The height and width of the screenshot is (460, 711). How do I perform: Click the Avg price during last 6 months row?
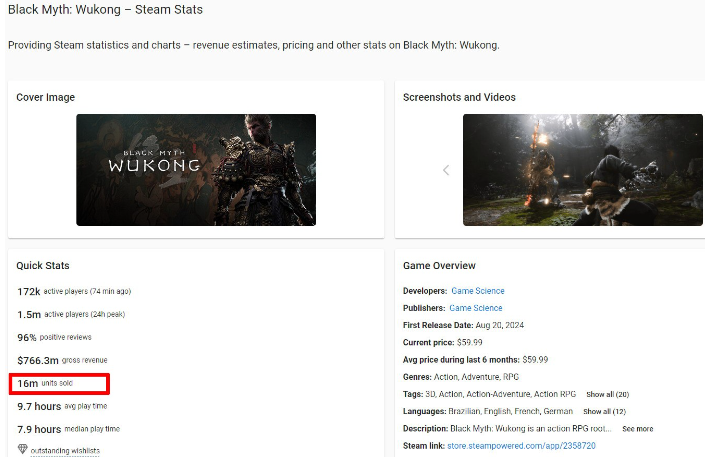coord(475,360)
